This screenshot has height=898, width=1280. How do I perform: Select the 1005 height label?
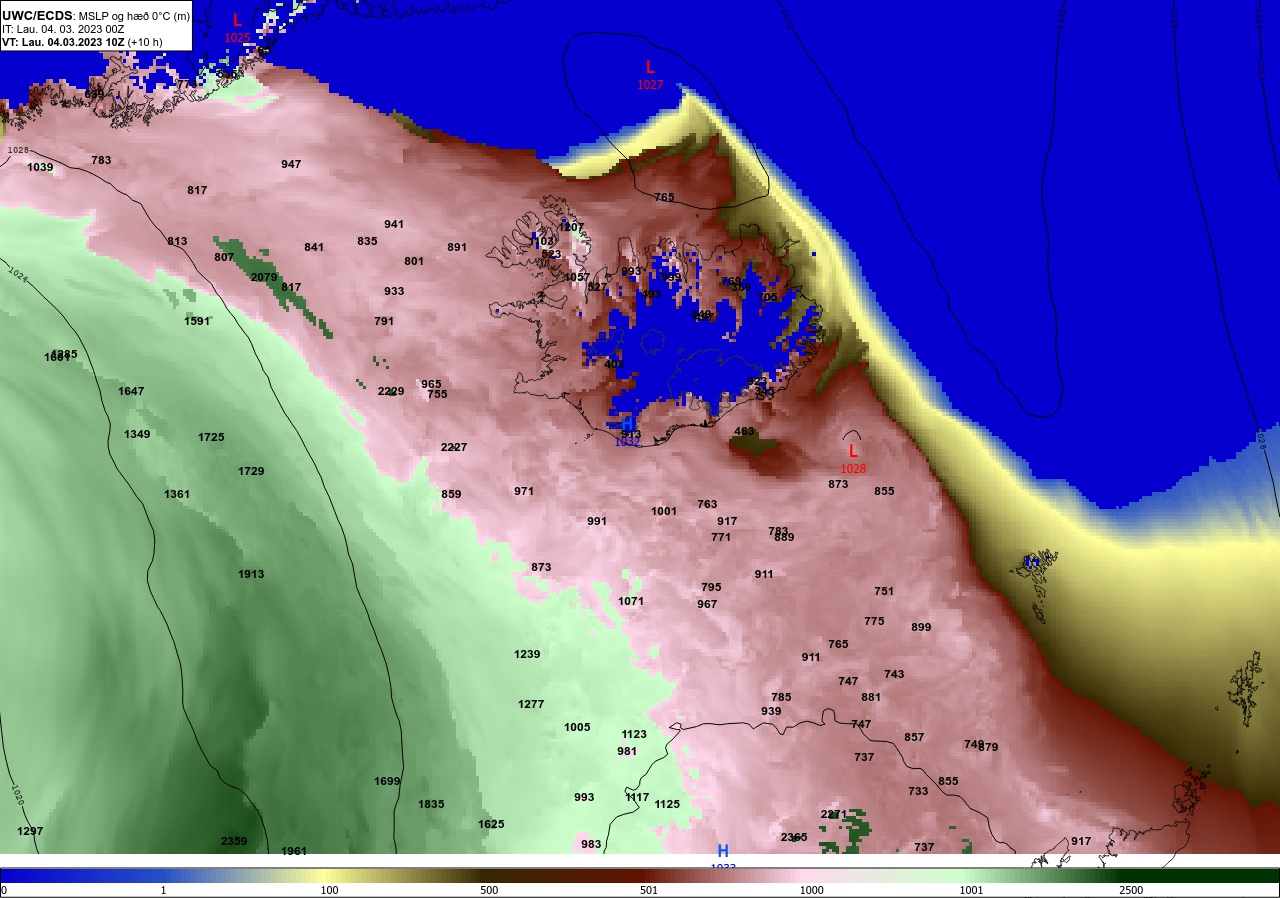(577, 727)
